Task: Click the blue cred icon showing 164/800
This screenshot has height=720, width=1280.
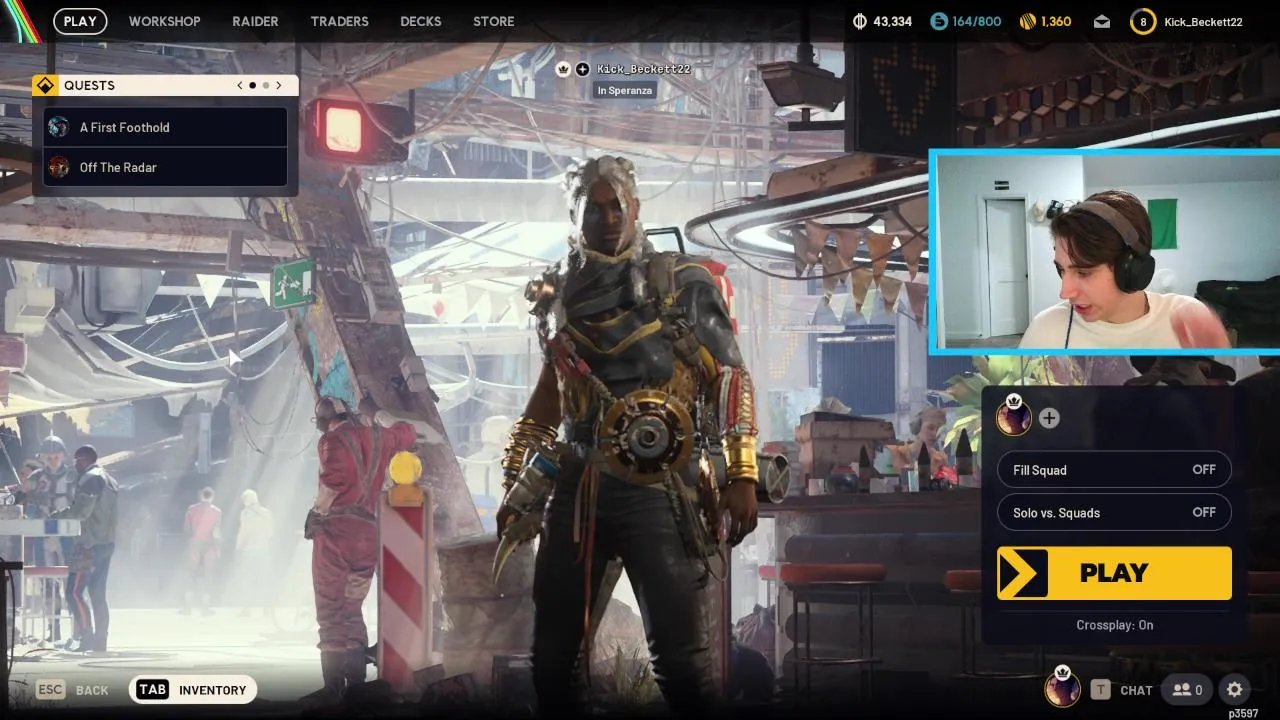Action: (938, 21)
